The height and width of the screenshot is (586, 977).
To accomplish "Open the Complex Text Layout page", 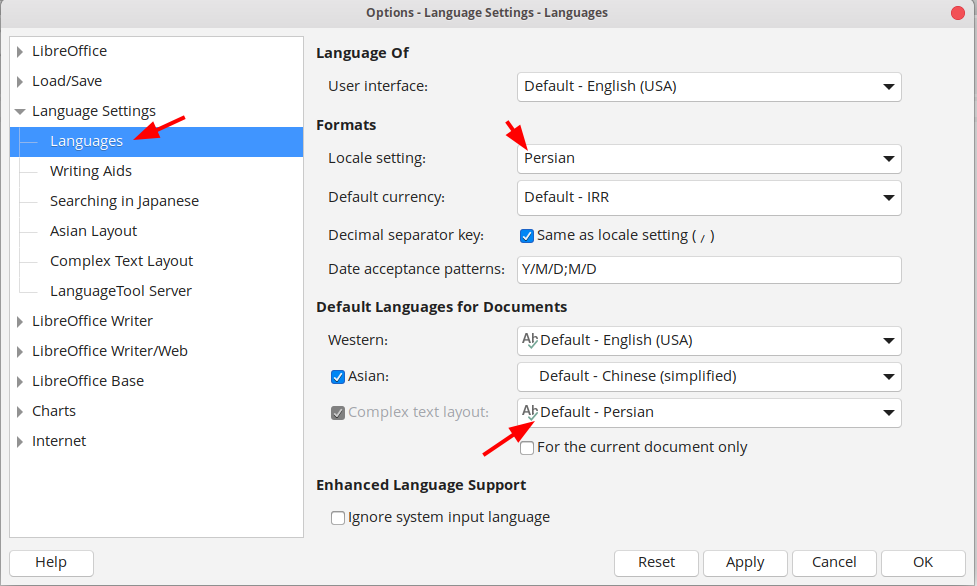I will click(122, 261).
